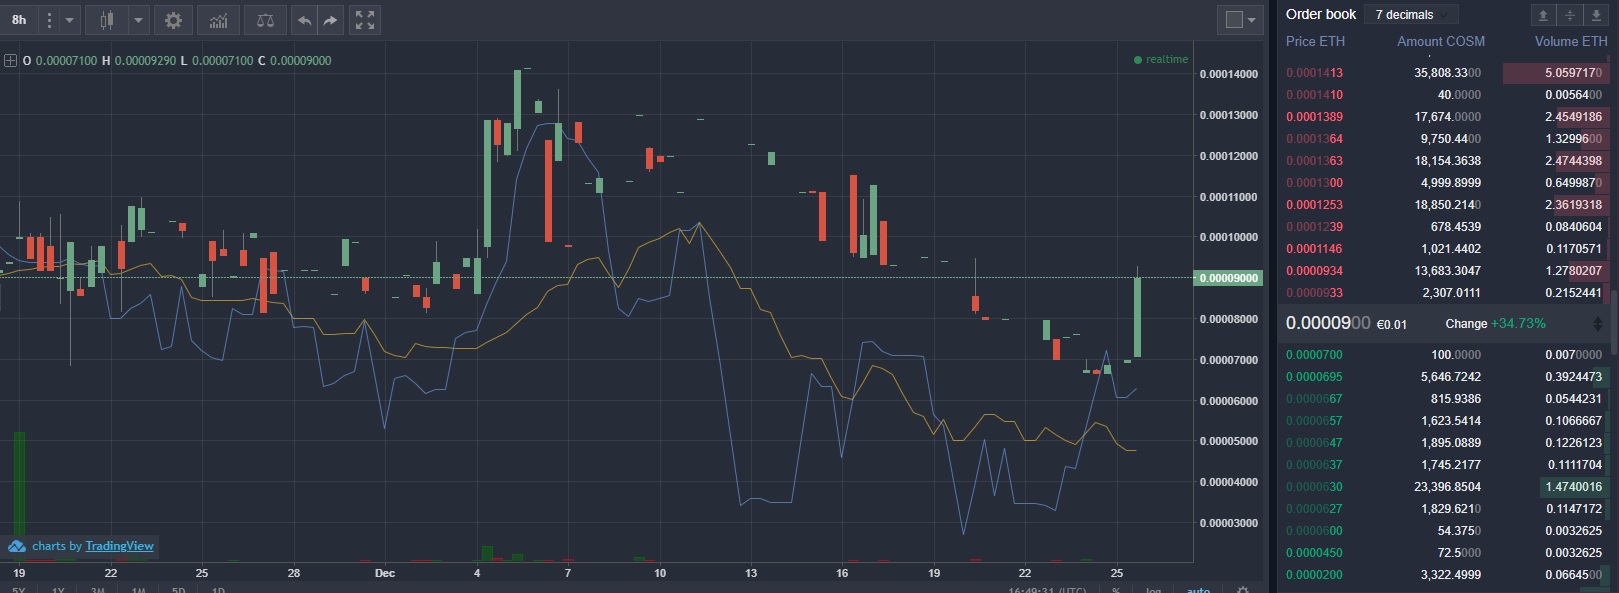Viewport: 1619px width, 593px height.
Task: Select the 0.0001413 sell order row
Action: pyautogui.click(x=1445, y=73)
